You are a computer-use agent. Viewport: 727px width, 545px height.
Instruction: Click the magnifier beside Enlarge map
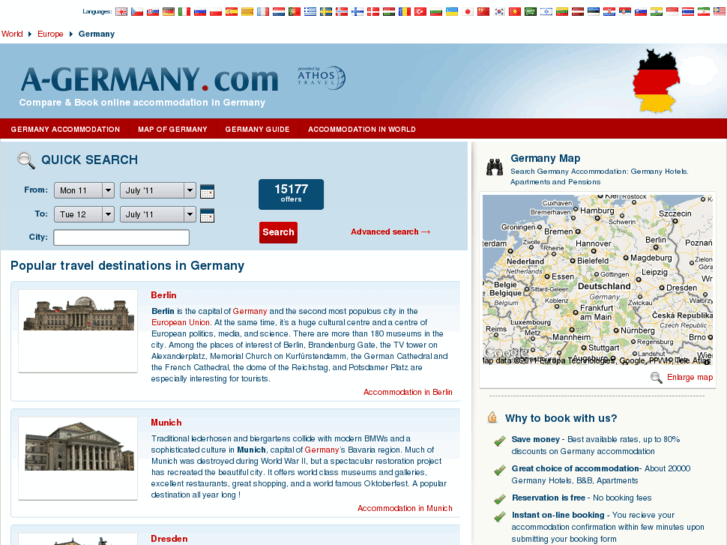pyautogui.click(x=656, y=378)
